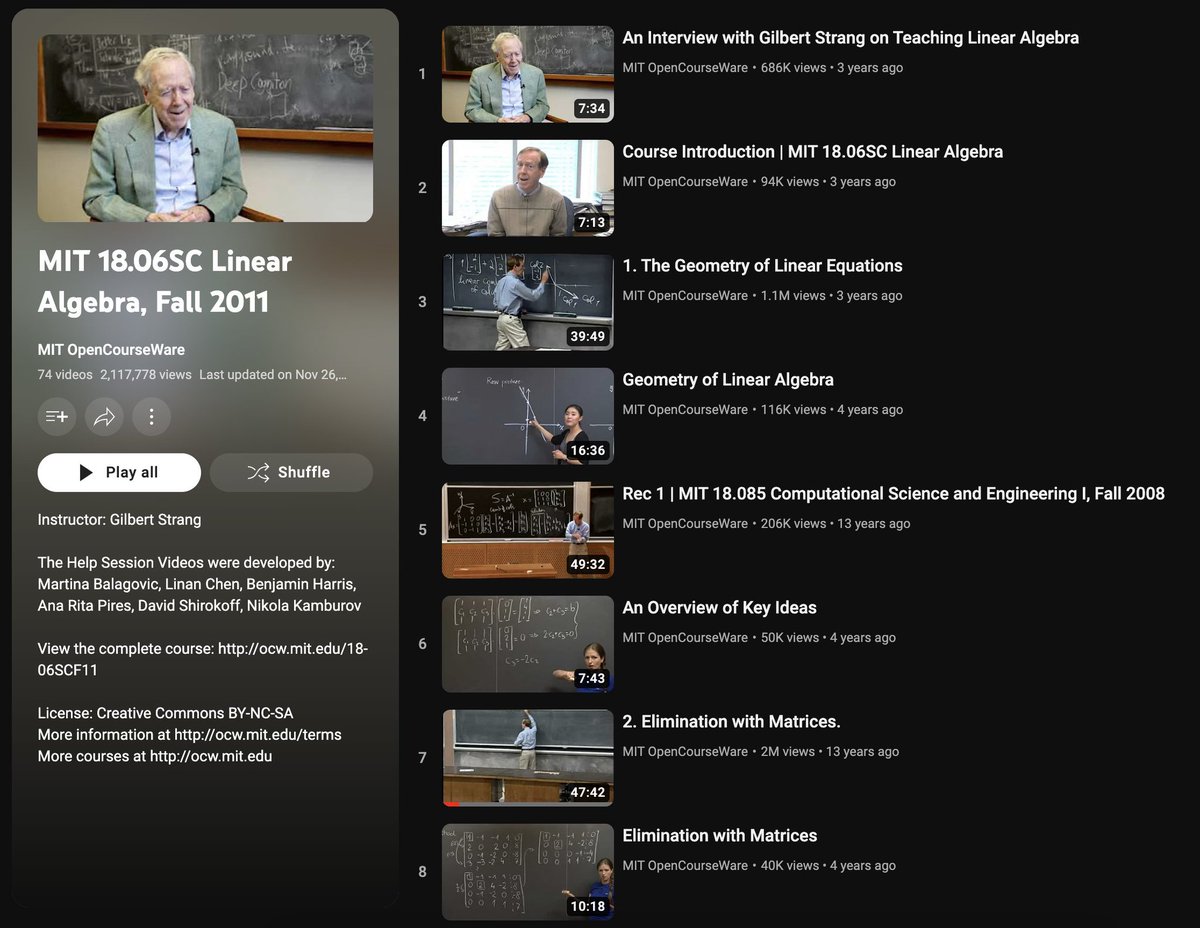Open the MIT OpenCourseWare channel under playlist title
Image resolution: width=1200 pixels, height=928 pixels.
(111, 350)
